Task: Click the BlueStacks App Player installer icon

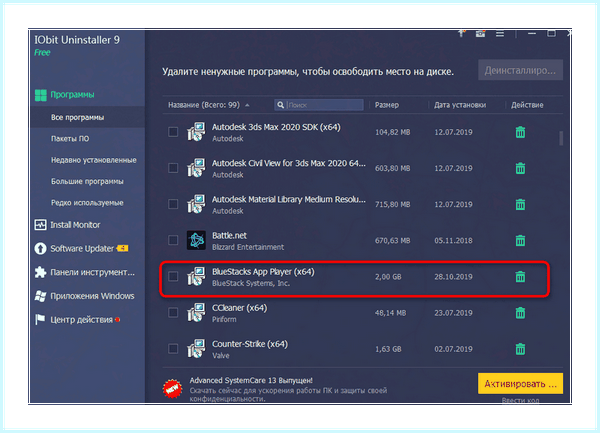Action: 196,277
